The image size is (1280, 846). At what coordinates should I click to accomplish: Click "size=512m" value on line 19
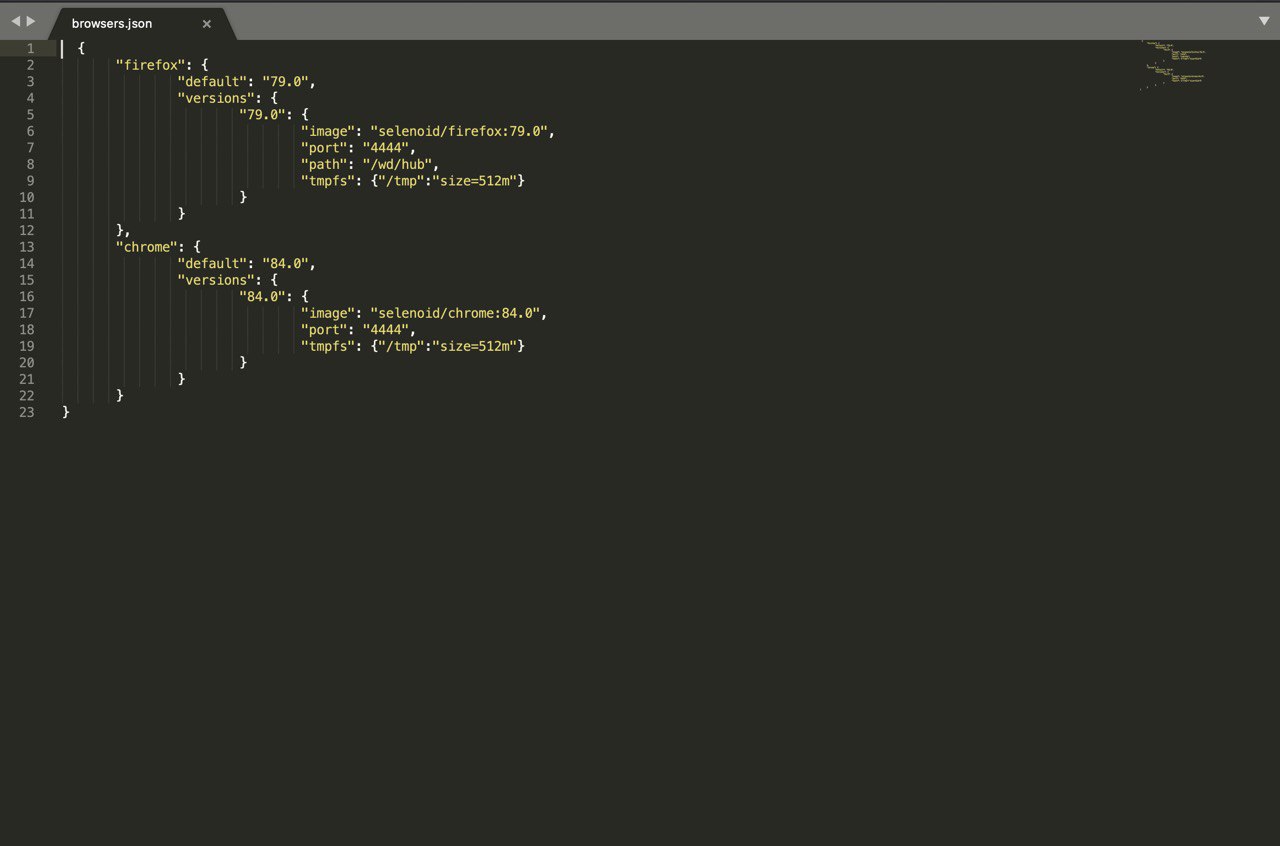point(474,346)
